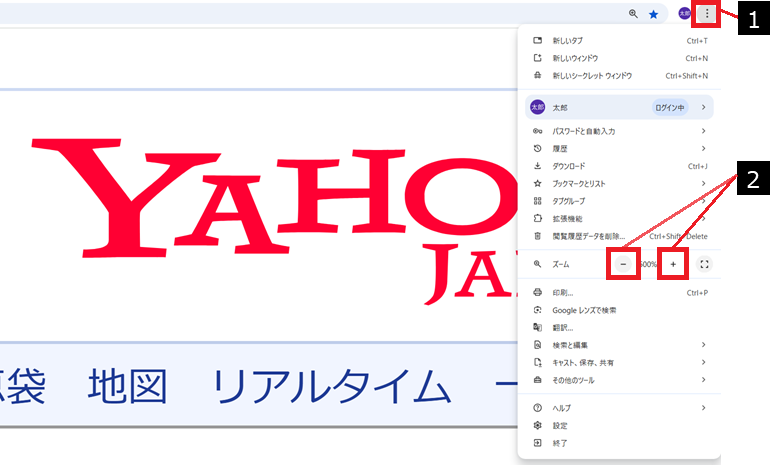Select 新しいタブ menu item

click(620, 40)
